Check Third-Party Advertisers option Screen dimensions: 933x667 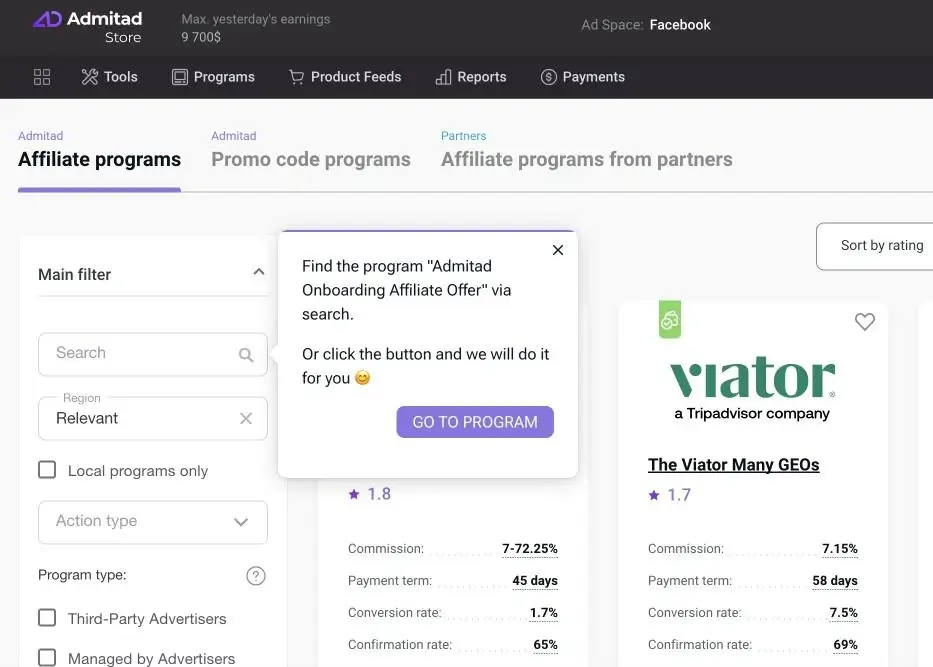pos(47,618)
